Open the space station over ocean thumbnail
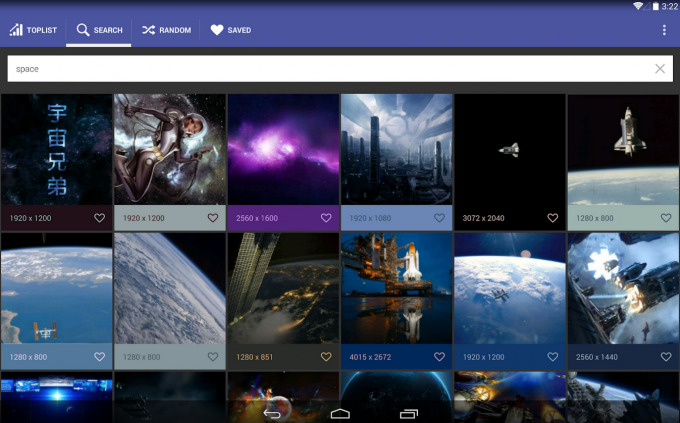 [56, 289]
